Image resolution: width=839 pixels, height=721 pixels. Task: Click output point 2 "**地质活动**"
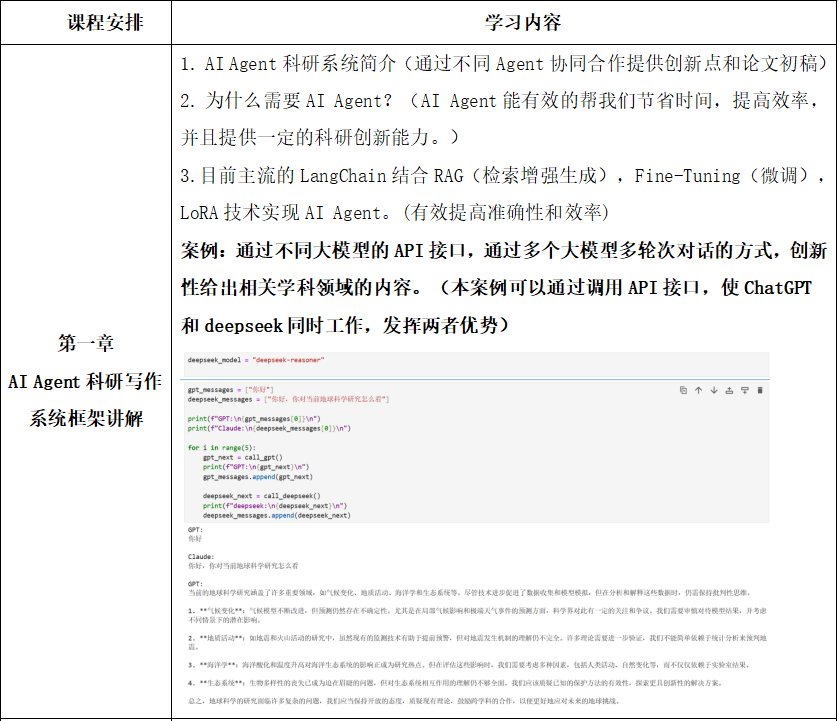pos(477,642)
